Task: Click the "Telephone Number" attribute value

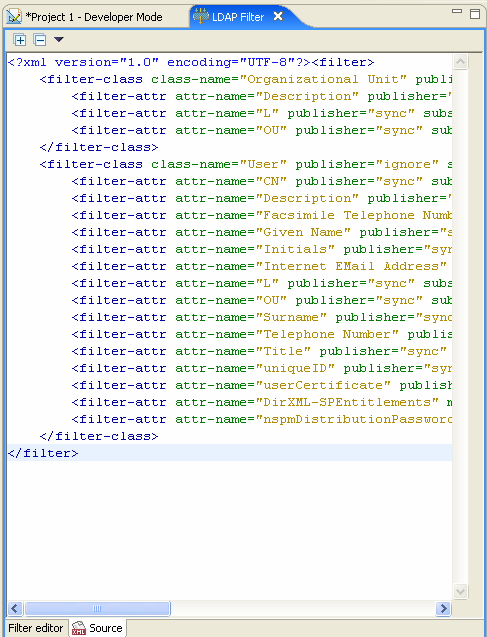Action: pos(327,334)
